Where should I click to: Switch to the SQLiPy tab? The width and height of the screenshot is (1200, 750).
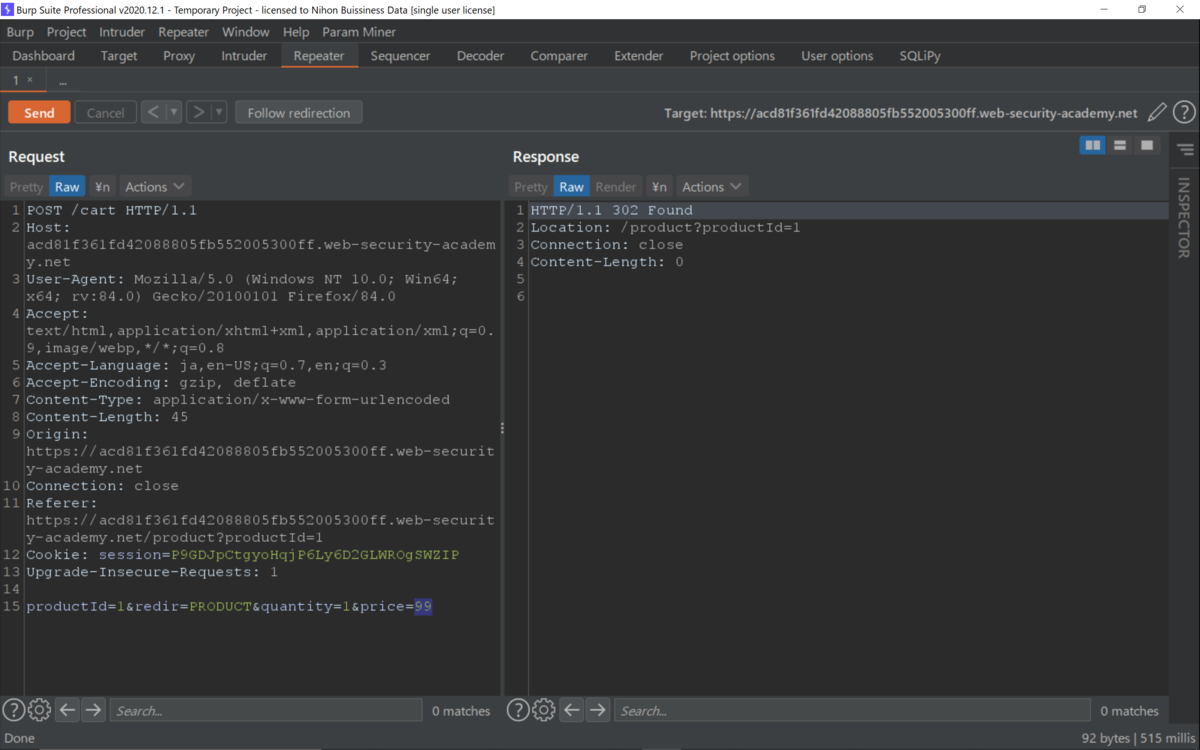(x=920, y=56)
